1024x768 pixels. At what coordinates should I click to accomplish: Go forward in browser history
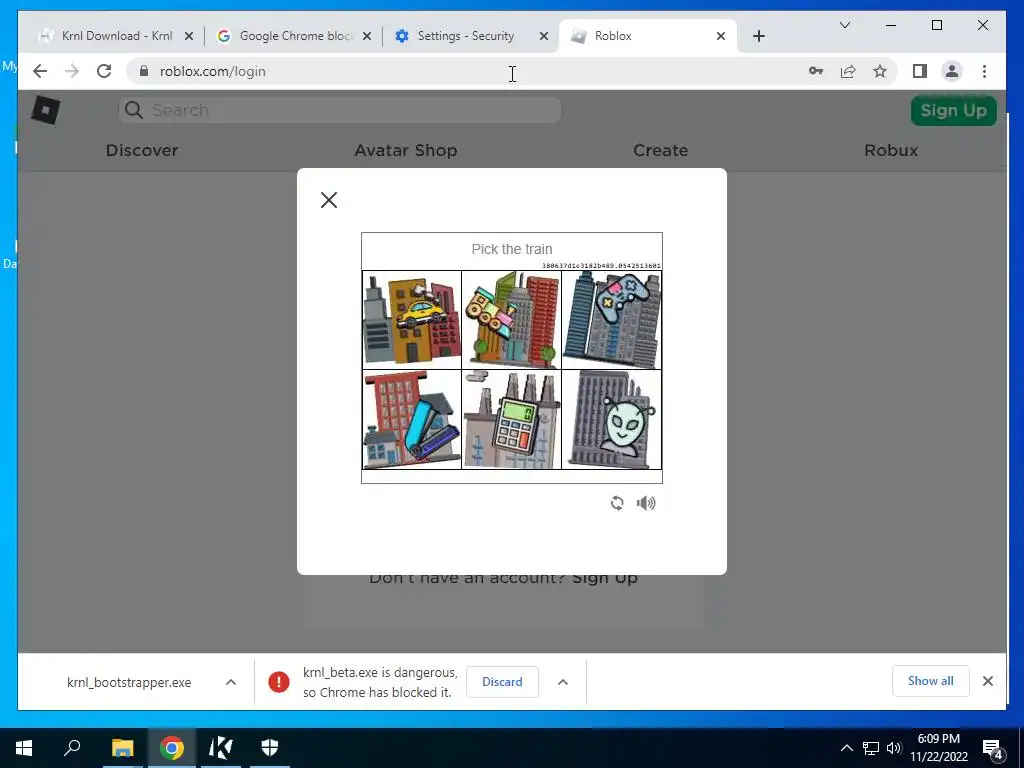(x=72, y=71)
